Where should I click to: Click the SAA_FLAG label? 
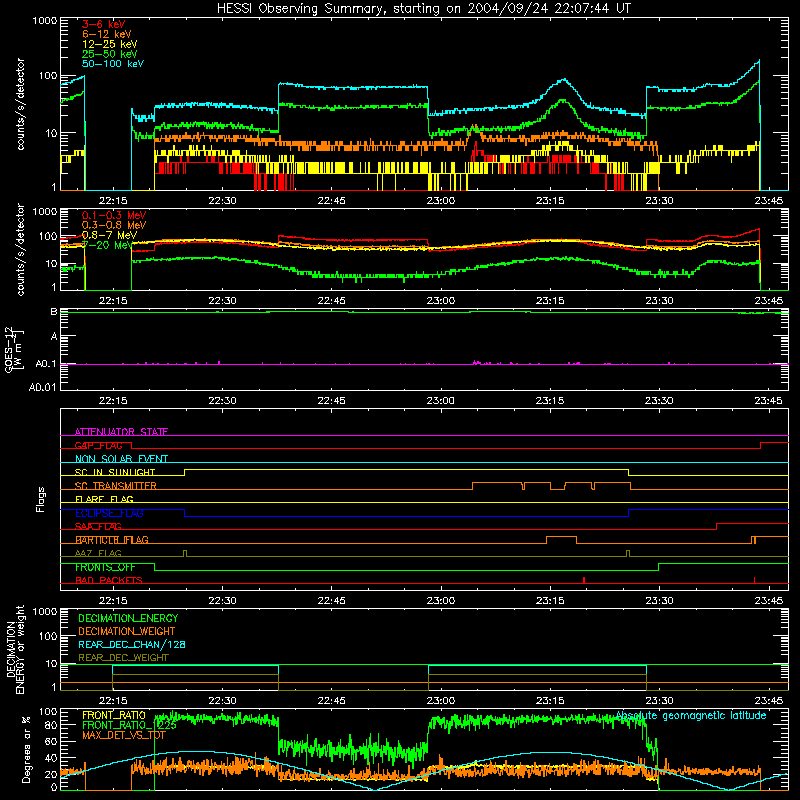pos(98,526)
